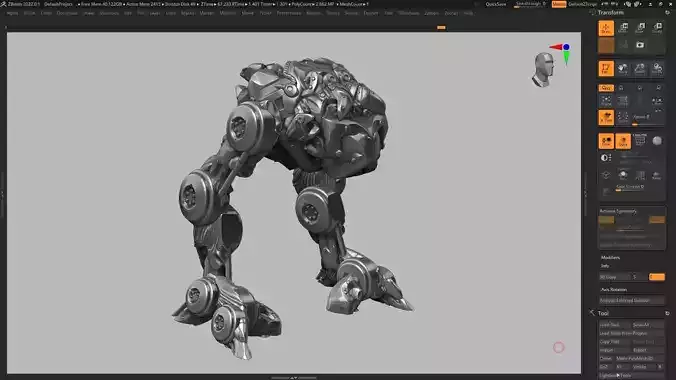
Task: Click the QuickSave button
Action: 496,4
